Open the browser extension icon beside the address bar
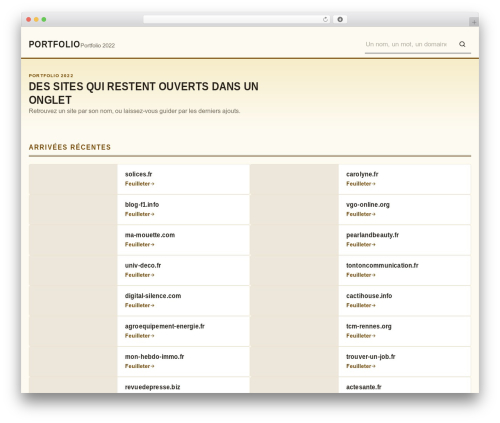 [340, 20]
